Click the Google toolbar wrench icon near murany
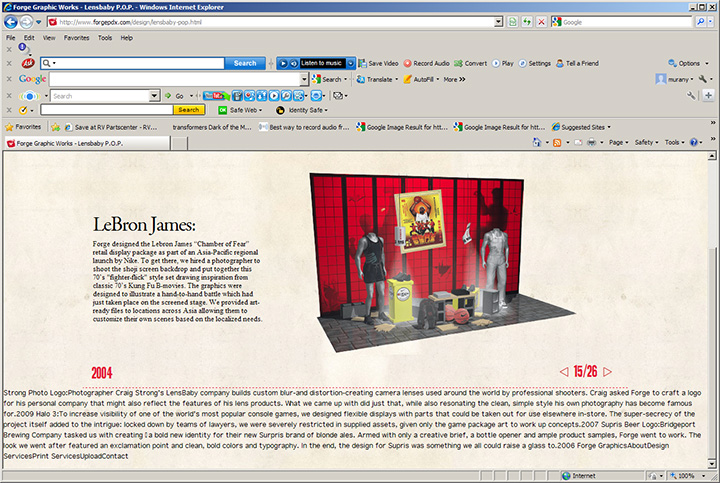Viewport: 720px width, 483px height. coord(702,79)
